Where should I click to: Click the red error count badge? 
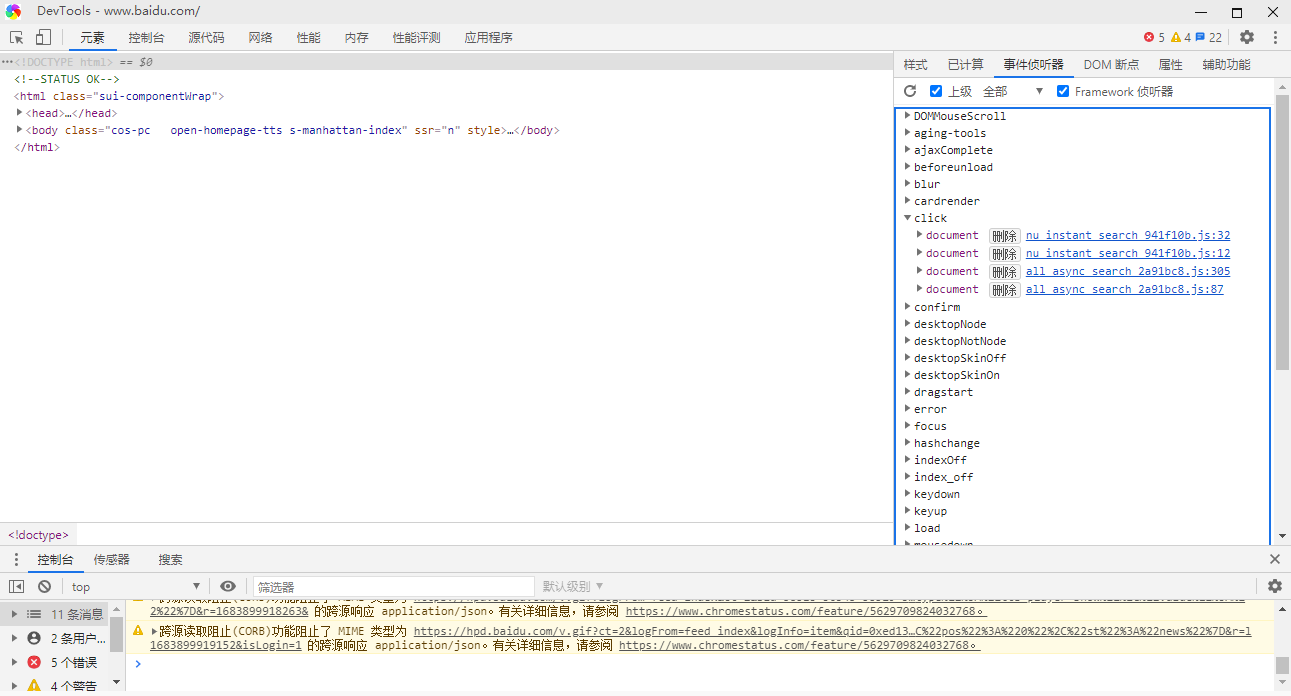click(x=1154, y=37)
